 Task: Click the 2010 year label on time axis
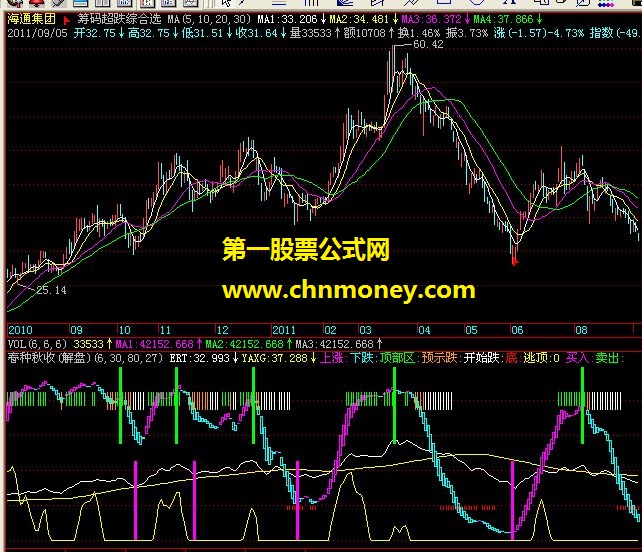coord(20,330)
